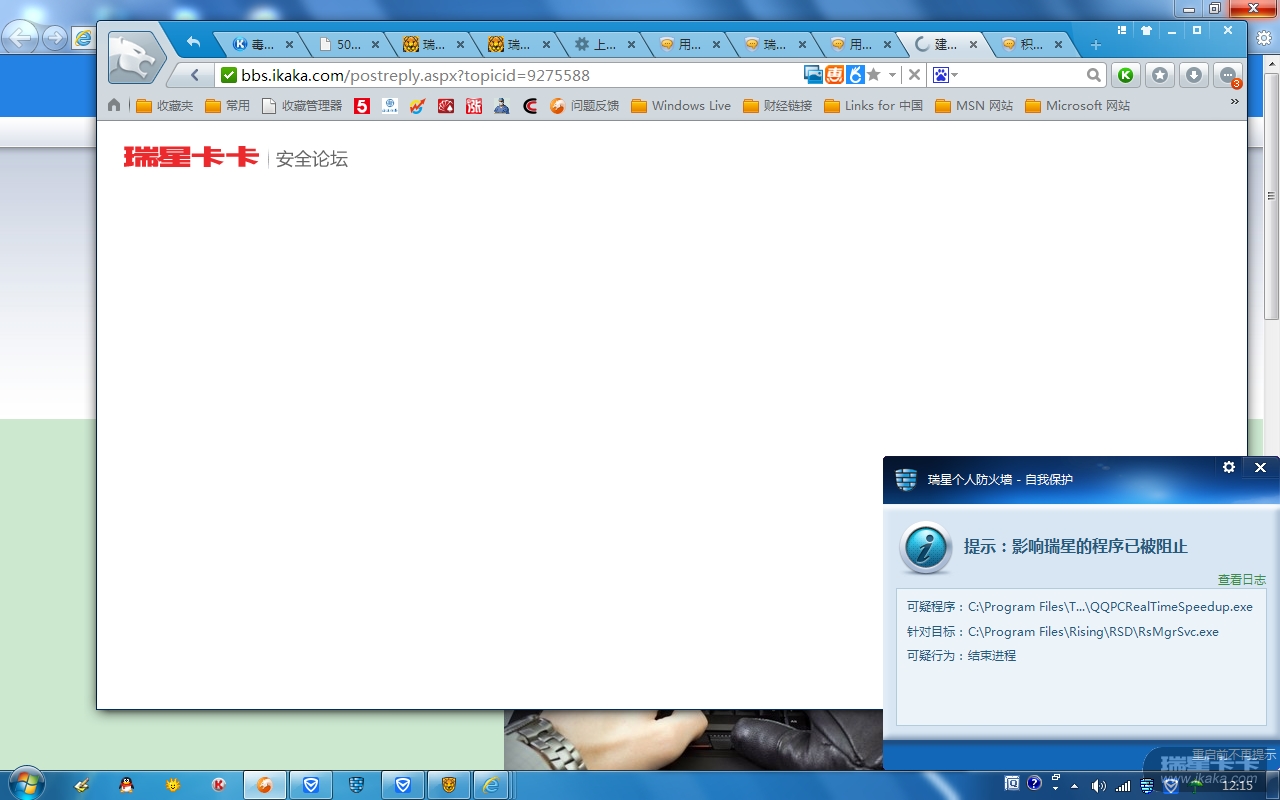
Task: Click the RsMgrSvc.exe target path text
Action: [1093, 632]
